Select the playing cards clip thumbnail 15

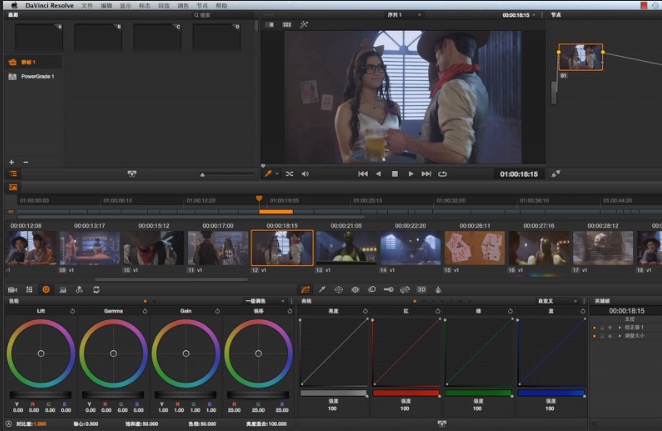click(x=475, y=248)
